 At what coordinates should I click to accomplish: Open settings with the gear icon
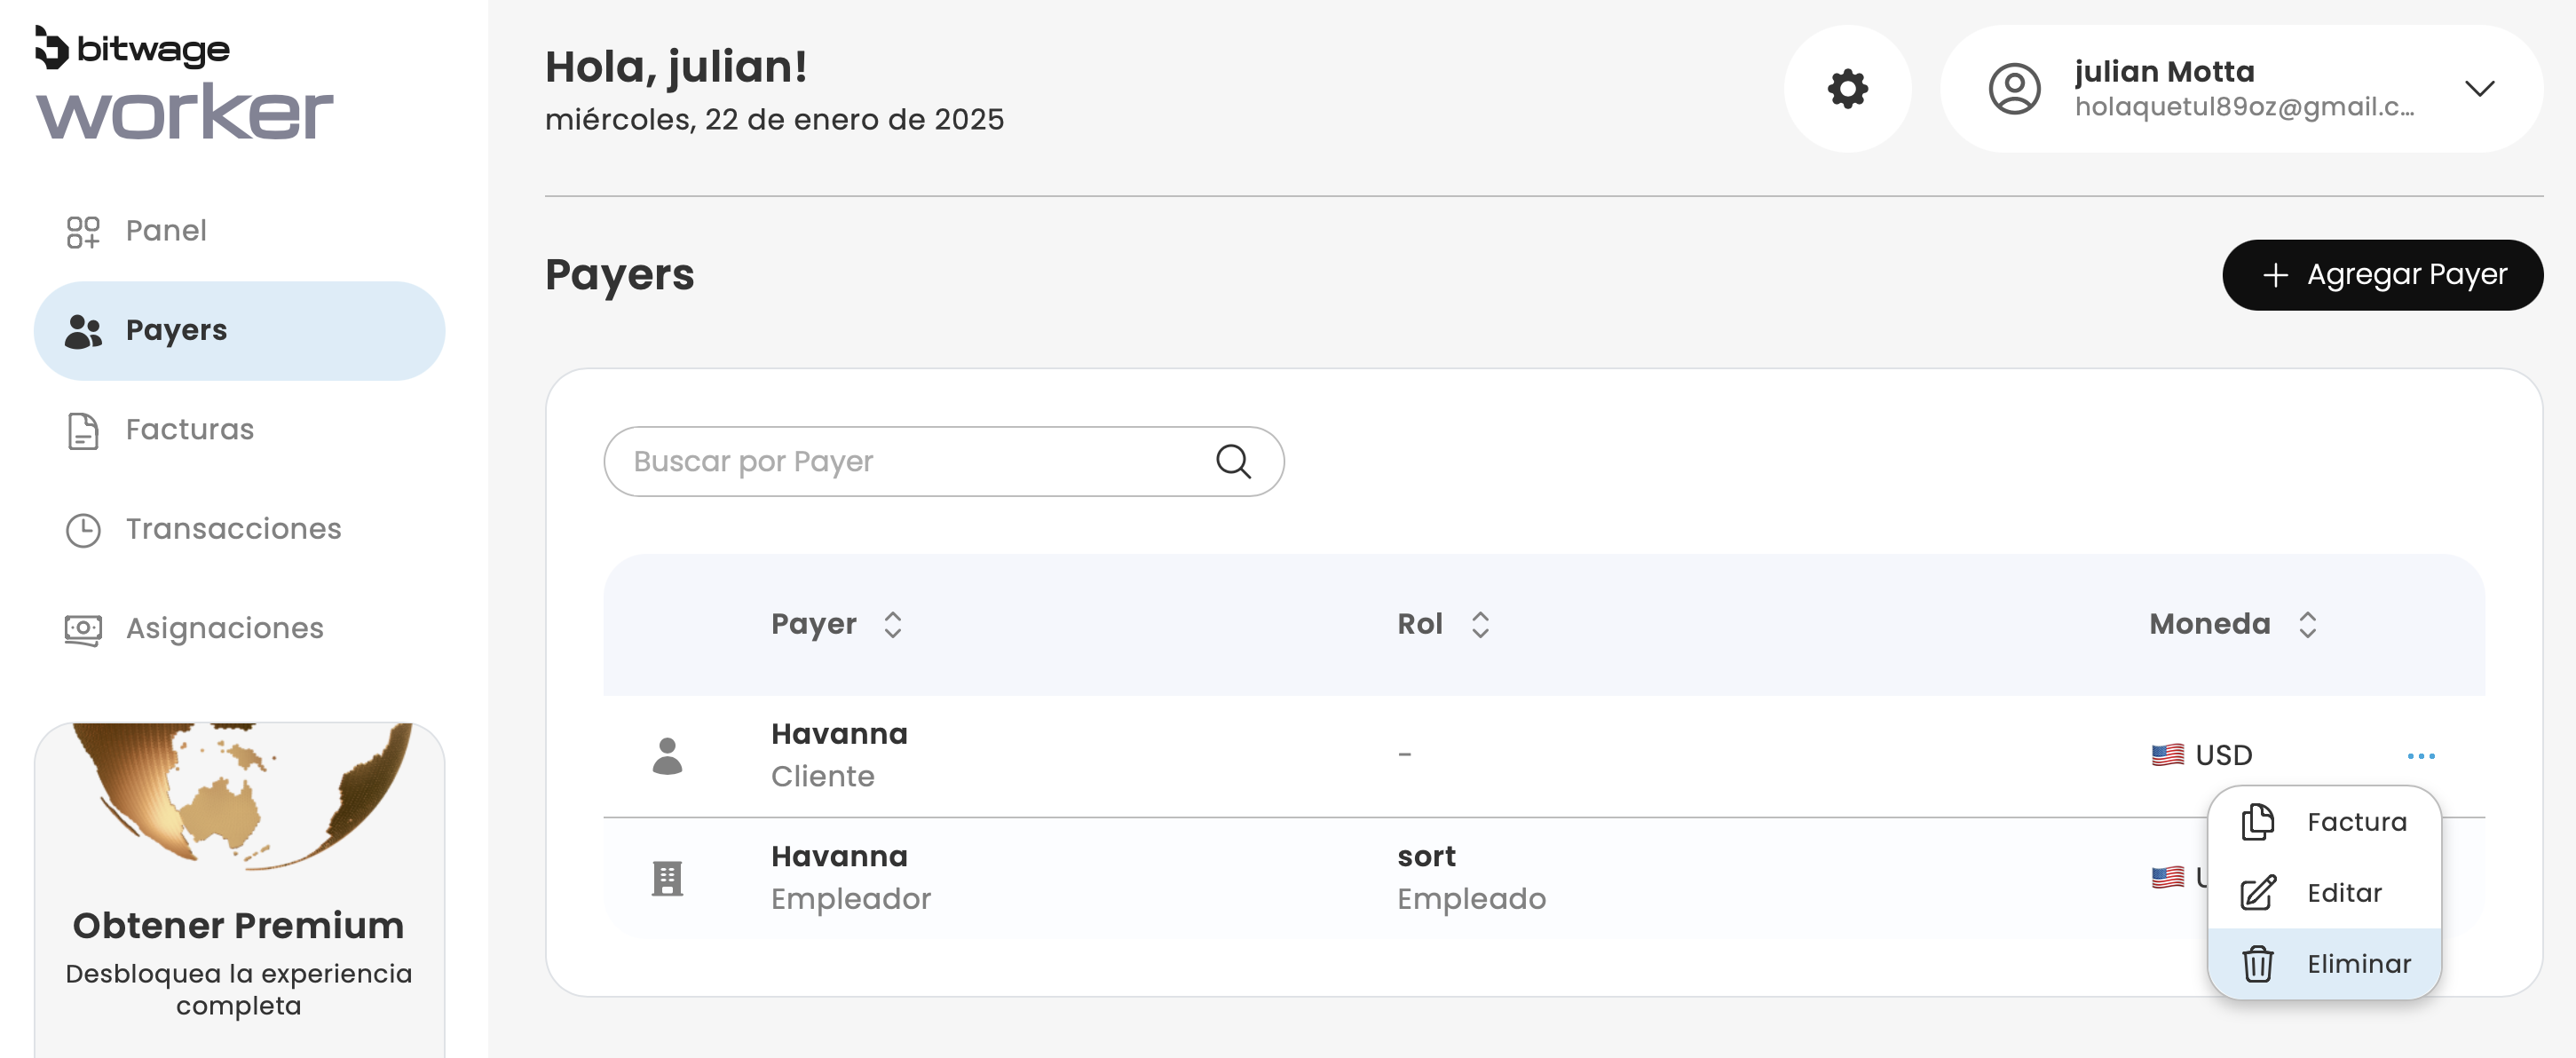click(x=1846, y=89)
